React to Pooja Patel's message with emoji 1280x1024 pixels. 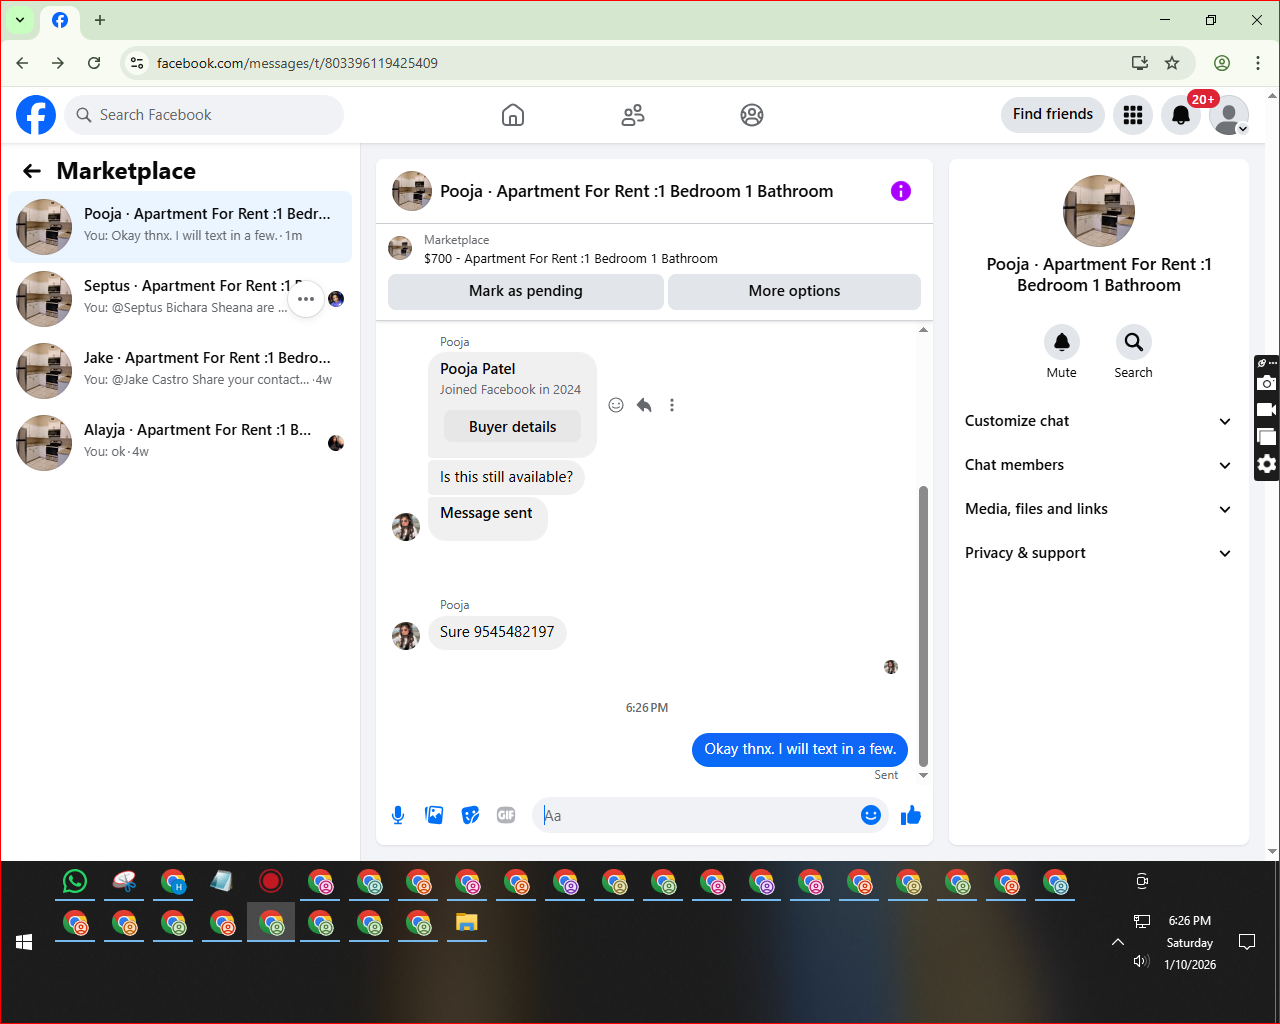pos(616,405)
